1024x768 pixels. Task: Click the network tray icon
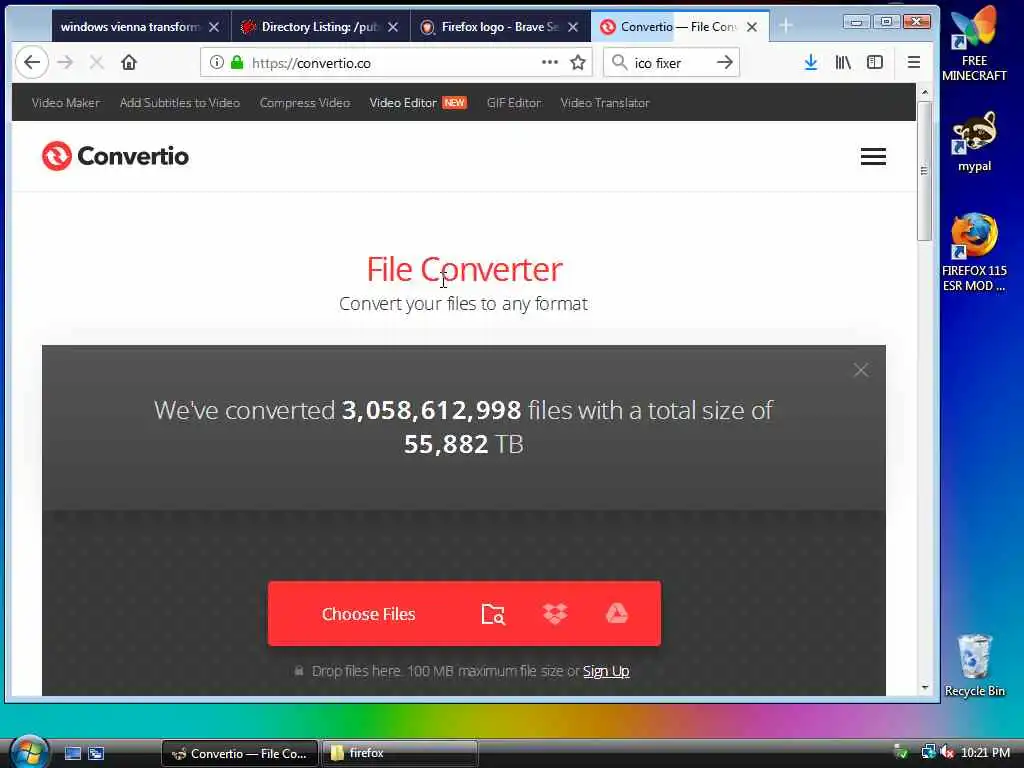coord(927,753)
